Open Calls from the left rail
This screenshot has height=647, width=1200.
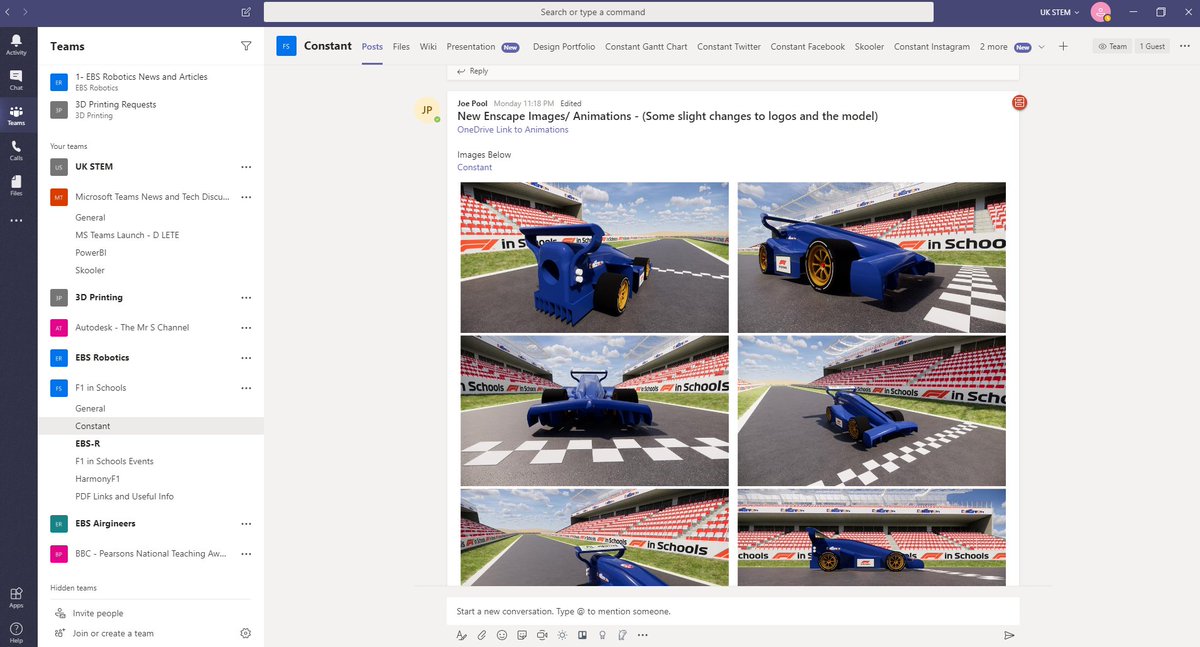pos(16,150)
